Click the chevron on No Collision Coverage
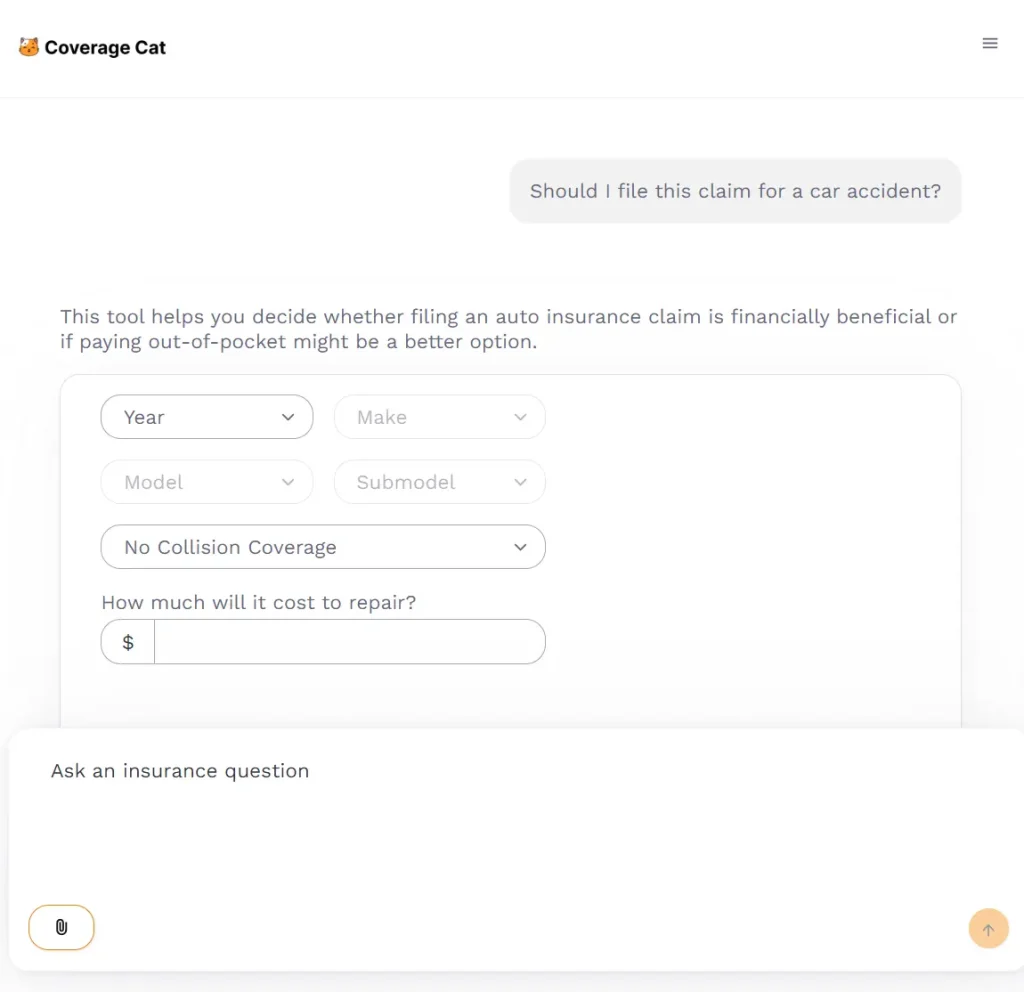 tap(520, 547)
